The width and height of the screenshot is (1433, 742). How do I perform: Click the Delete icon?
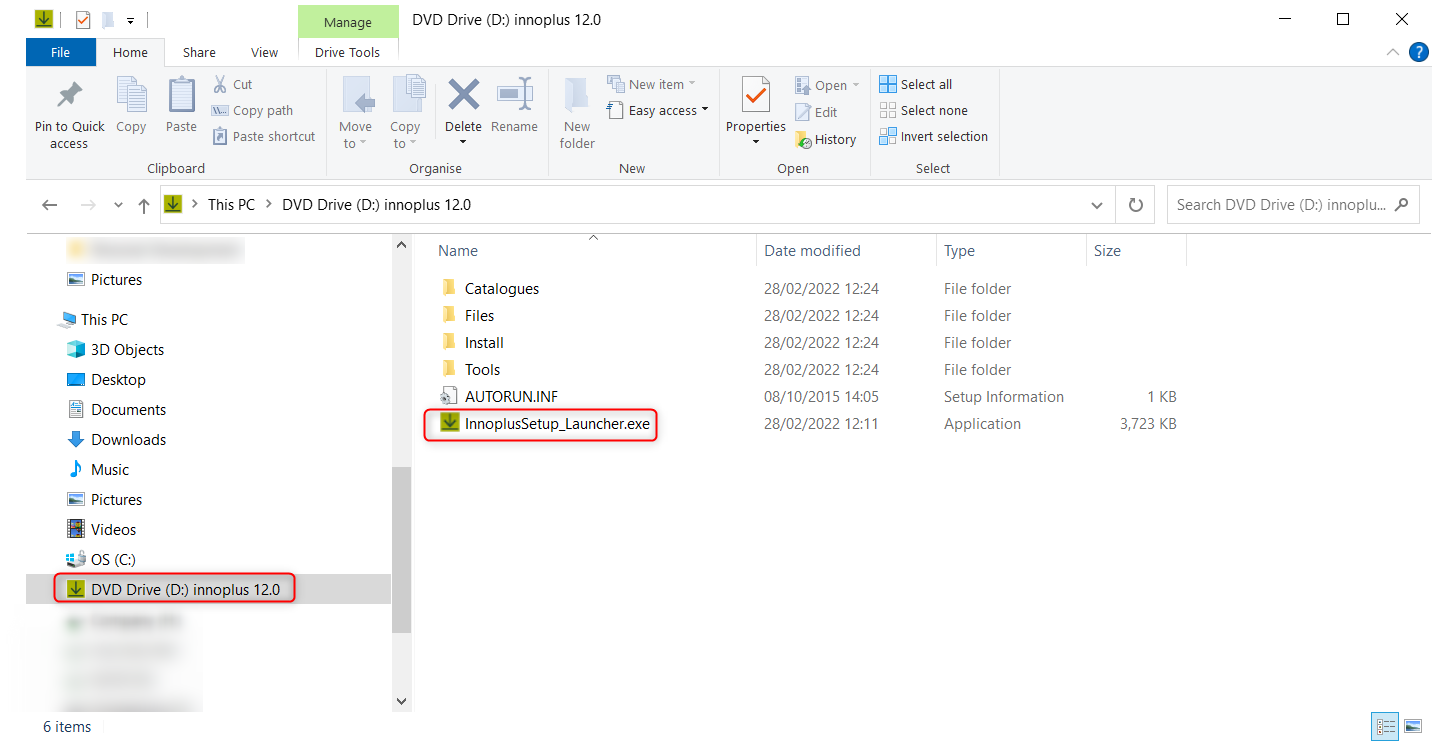tap(463, 105)
